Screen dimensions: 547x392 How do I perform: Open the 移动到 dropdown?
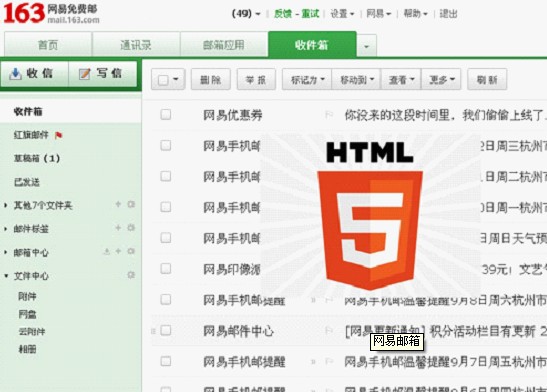(357, 80)
